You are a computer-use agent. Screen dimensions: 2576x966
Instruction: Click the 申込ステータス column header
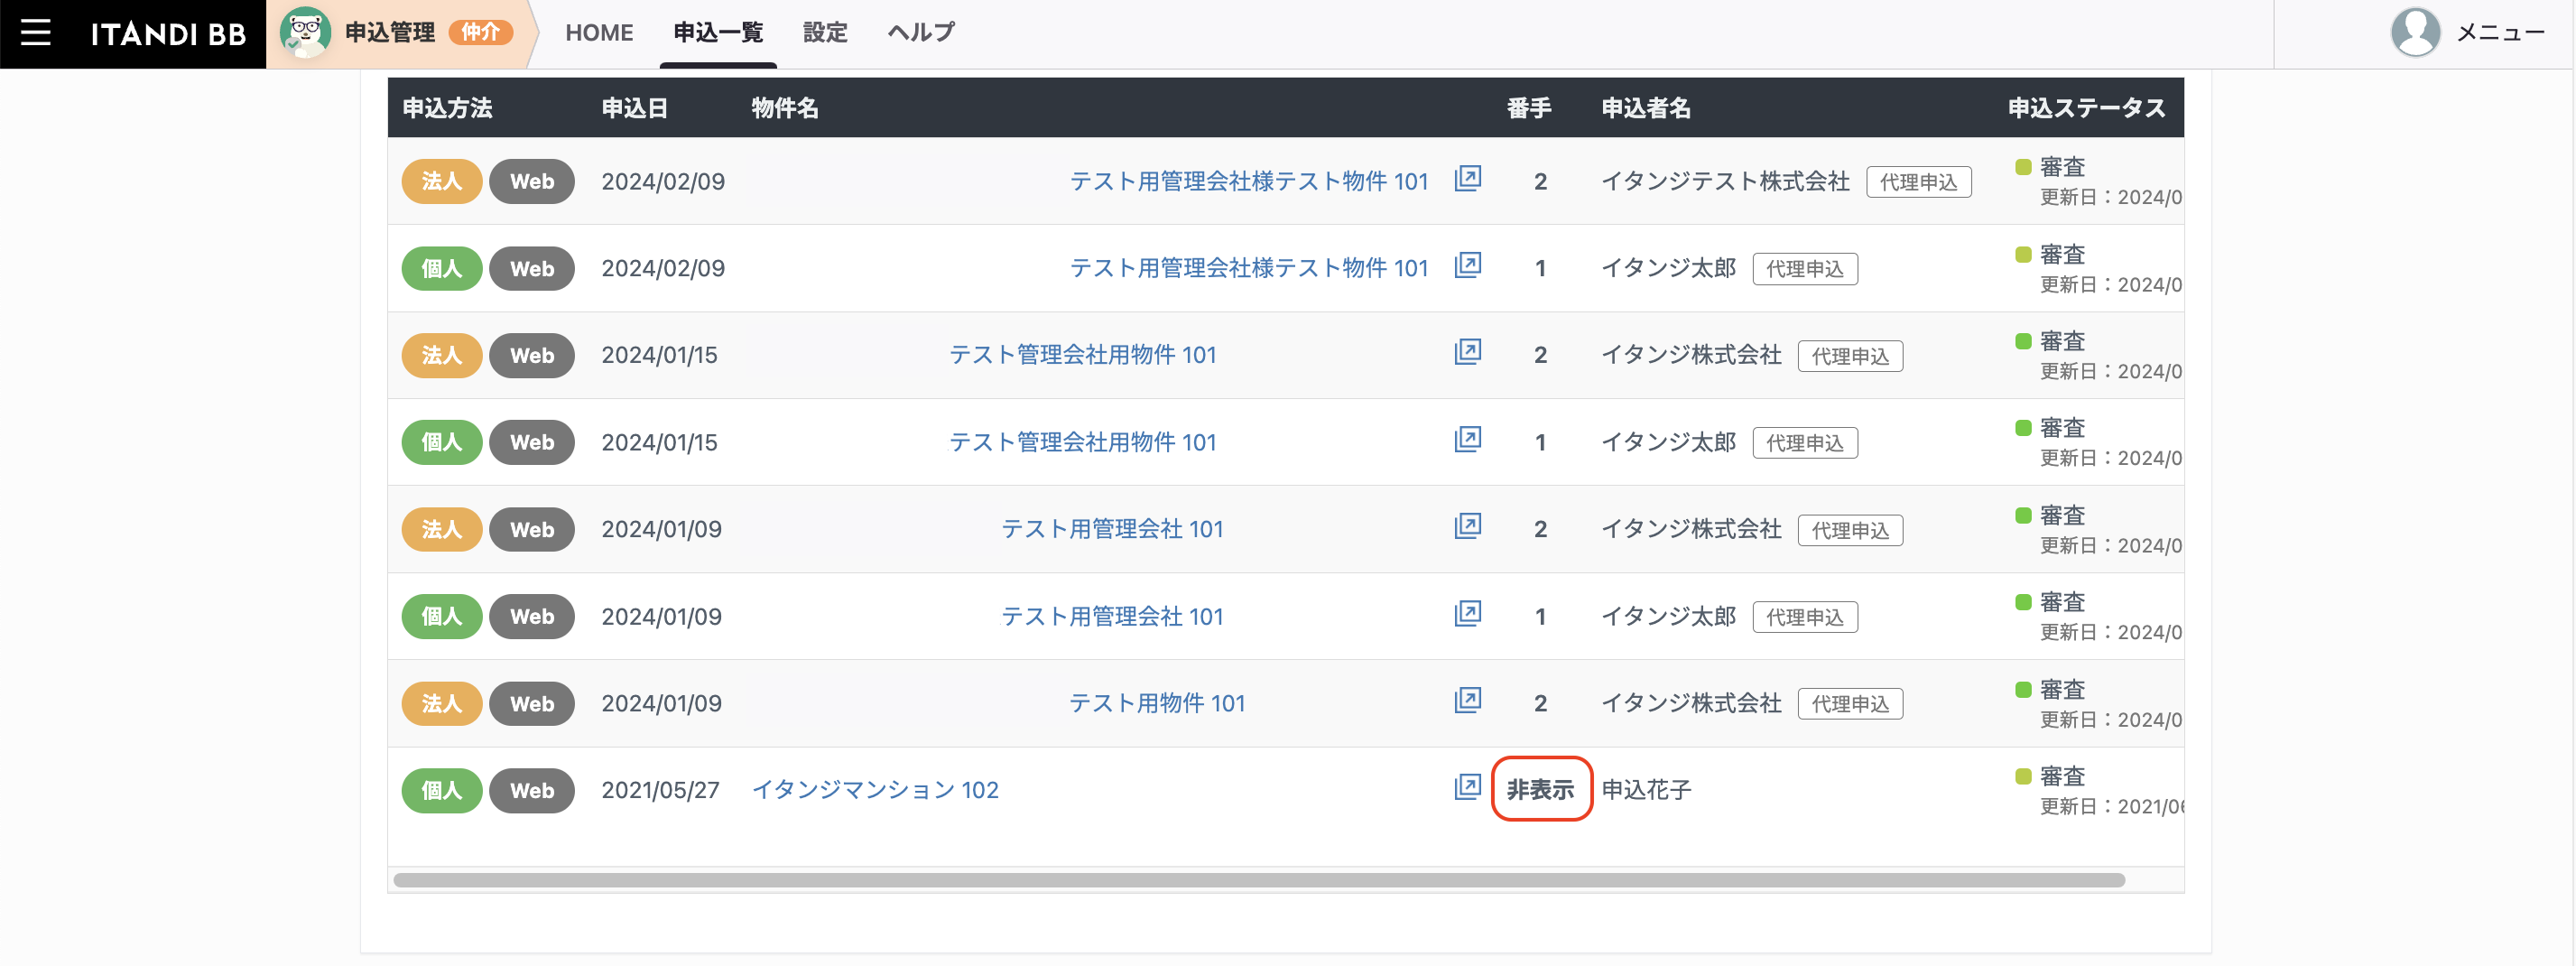2086,108
